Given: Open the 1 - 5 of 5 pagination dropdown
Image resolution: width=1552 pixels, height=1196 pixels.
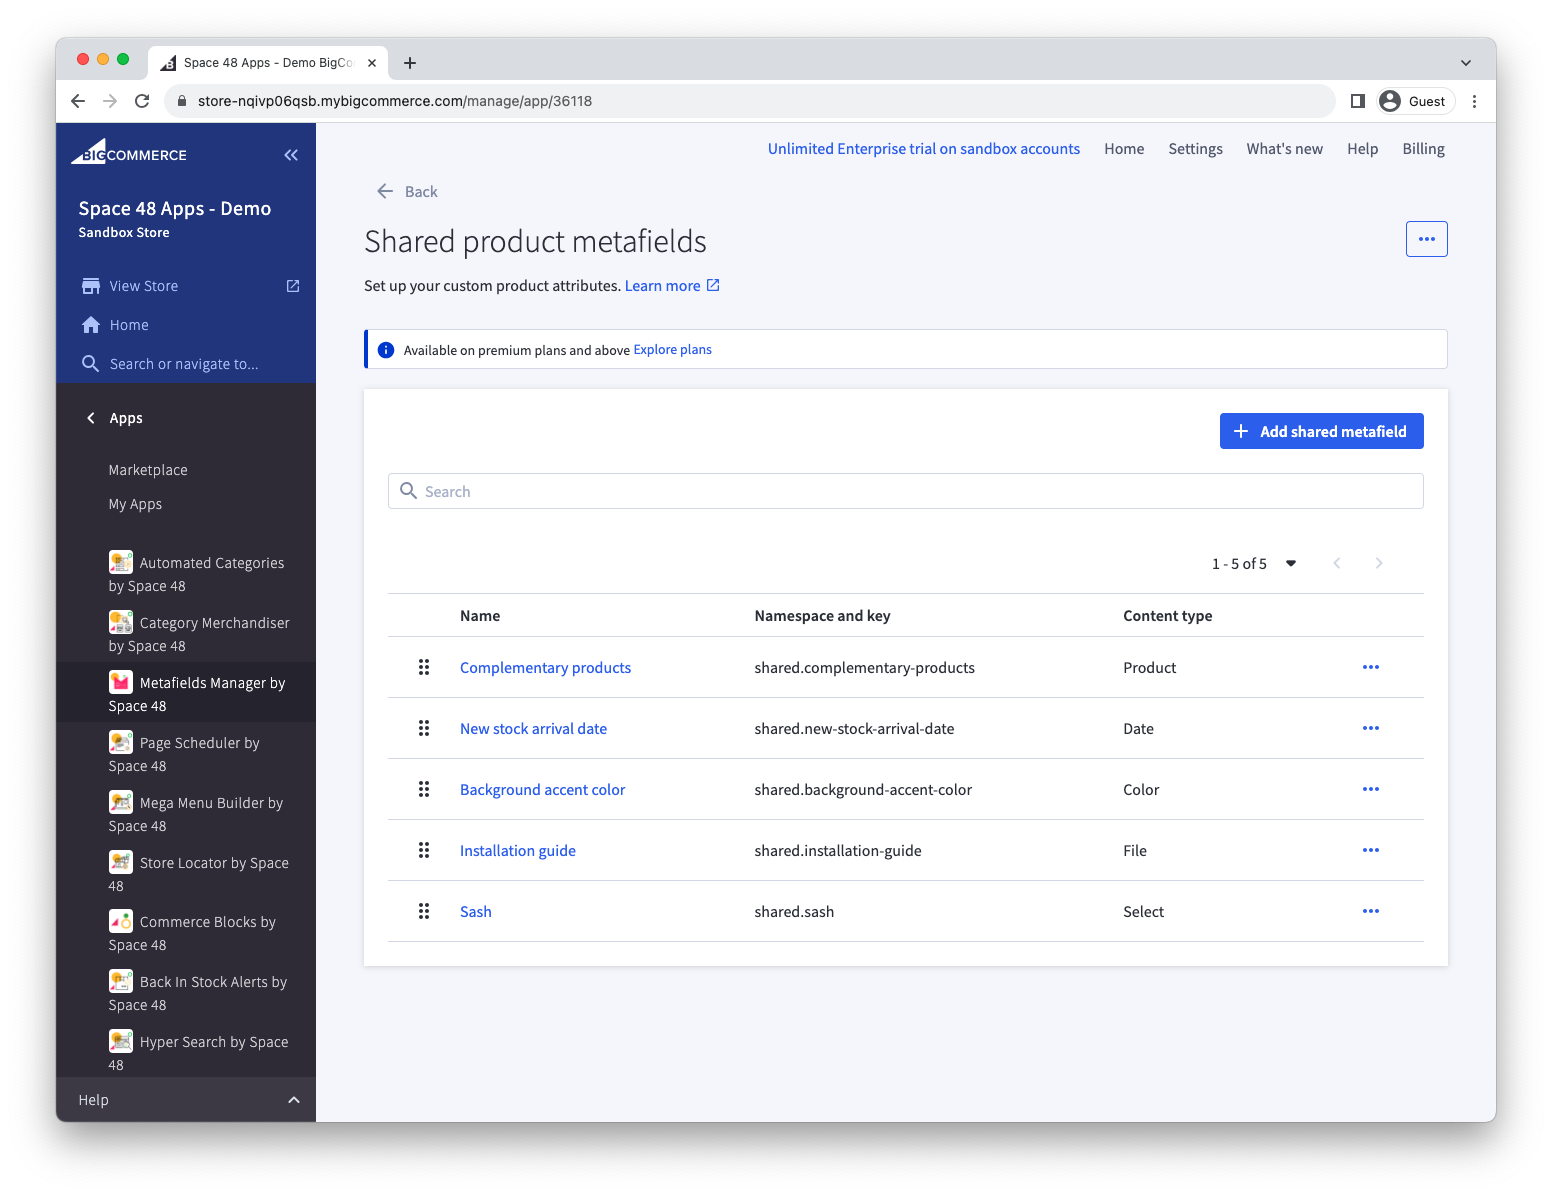Looking at the screenshot, I should coord(1254,563).
